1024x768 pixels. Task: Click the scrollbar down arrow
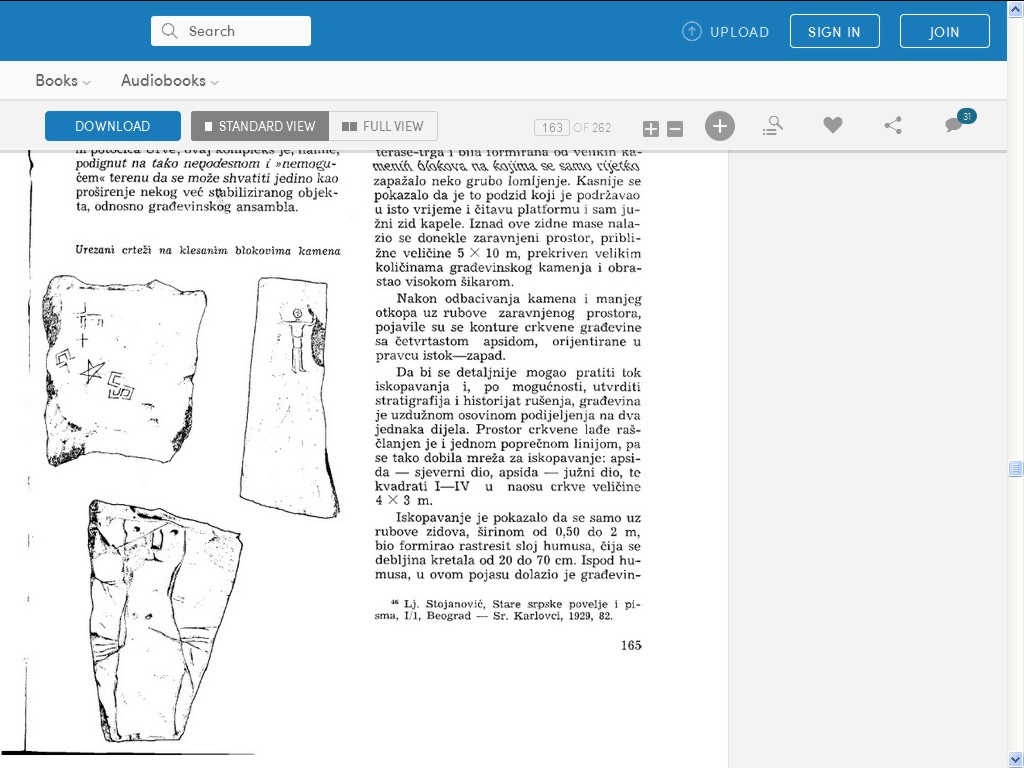(x=1015, y=759)
